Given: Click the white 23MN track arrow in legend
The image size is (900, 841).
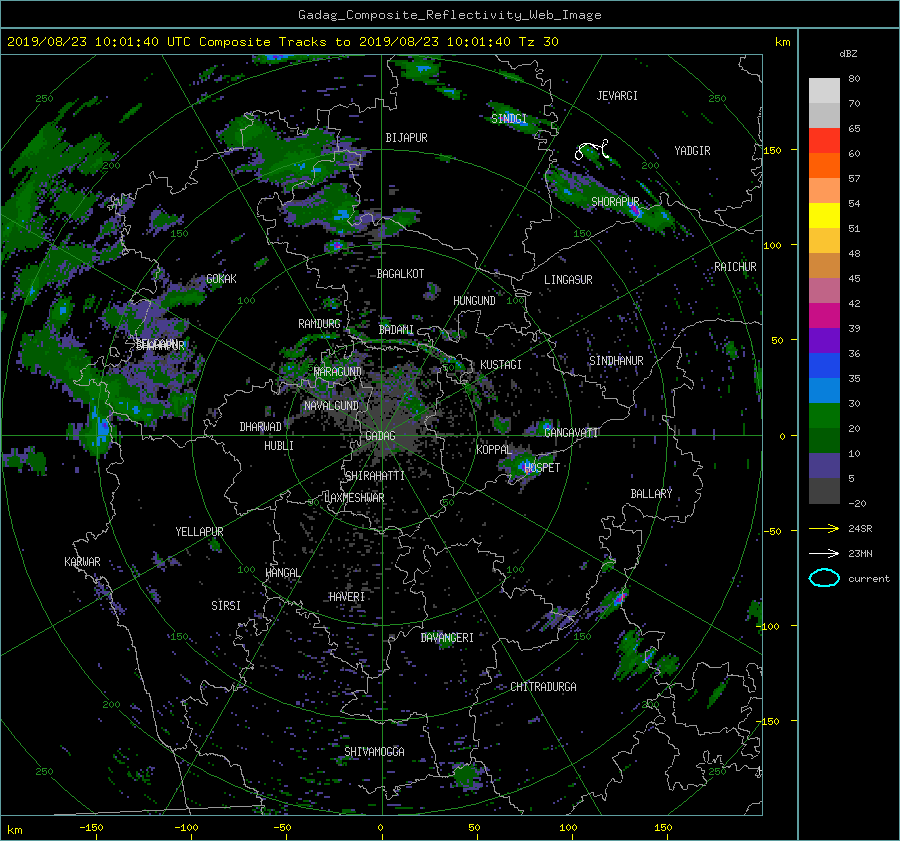Looking at the screenshot, I should (x=824, y=553).
